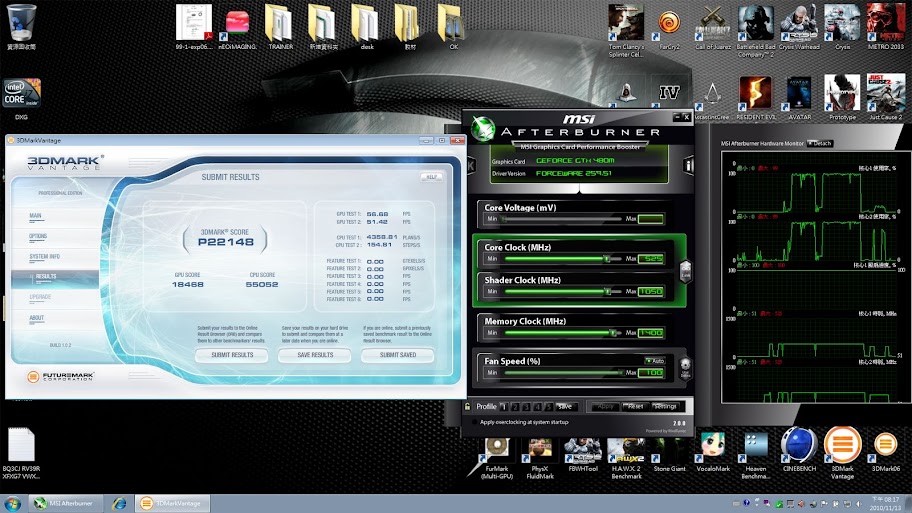912x513 pixels.
Task: Open the ABOUT section in 3DMark Vantage
Action: point(37,318)
